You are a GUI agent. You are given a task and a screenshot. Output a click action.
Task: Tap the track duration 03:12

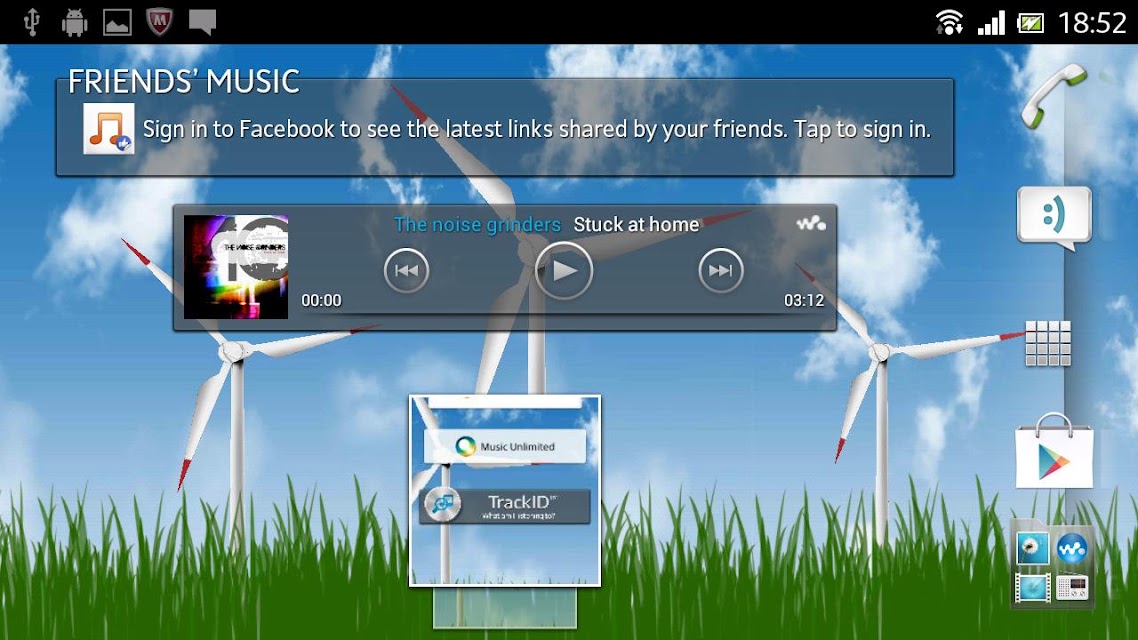804,300
